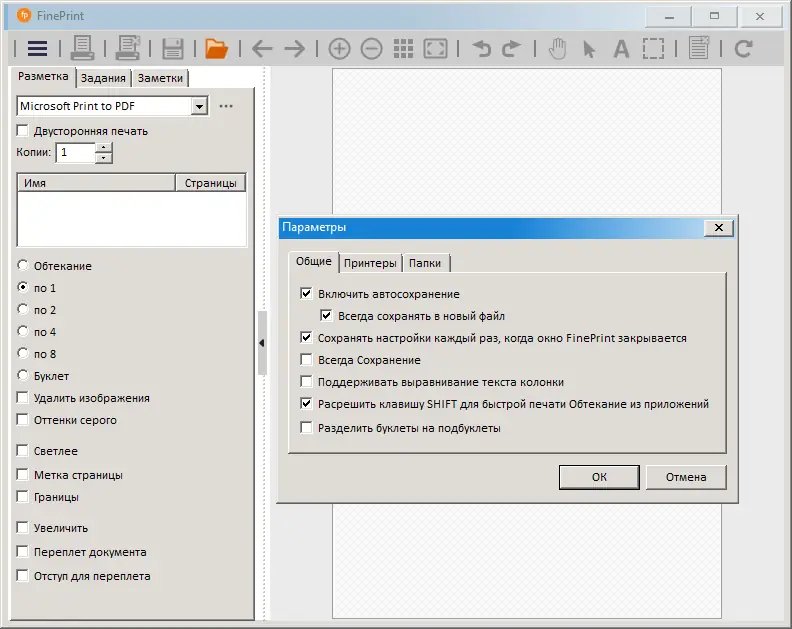Click the Страницы column header
The image size is (792, 629).
click(211, 183)
